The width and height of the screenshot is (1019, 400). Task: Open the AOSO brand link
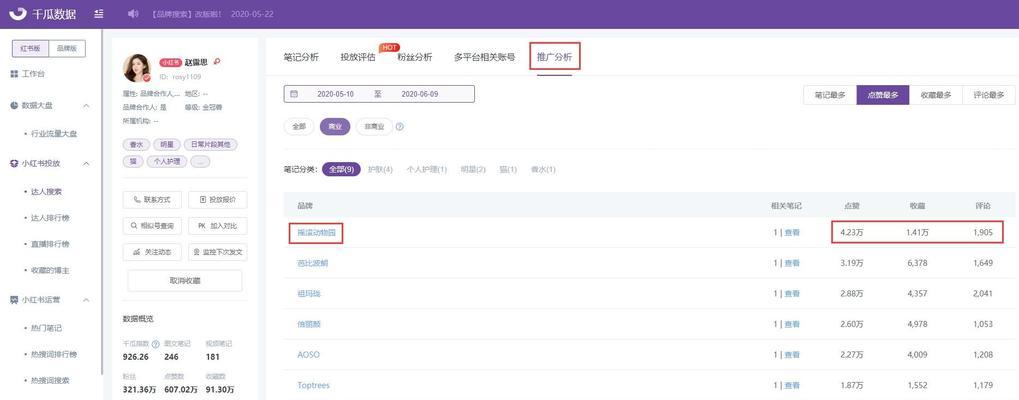(308, 355)
